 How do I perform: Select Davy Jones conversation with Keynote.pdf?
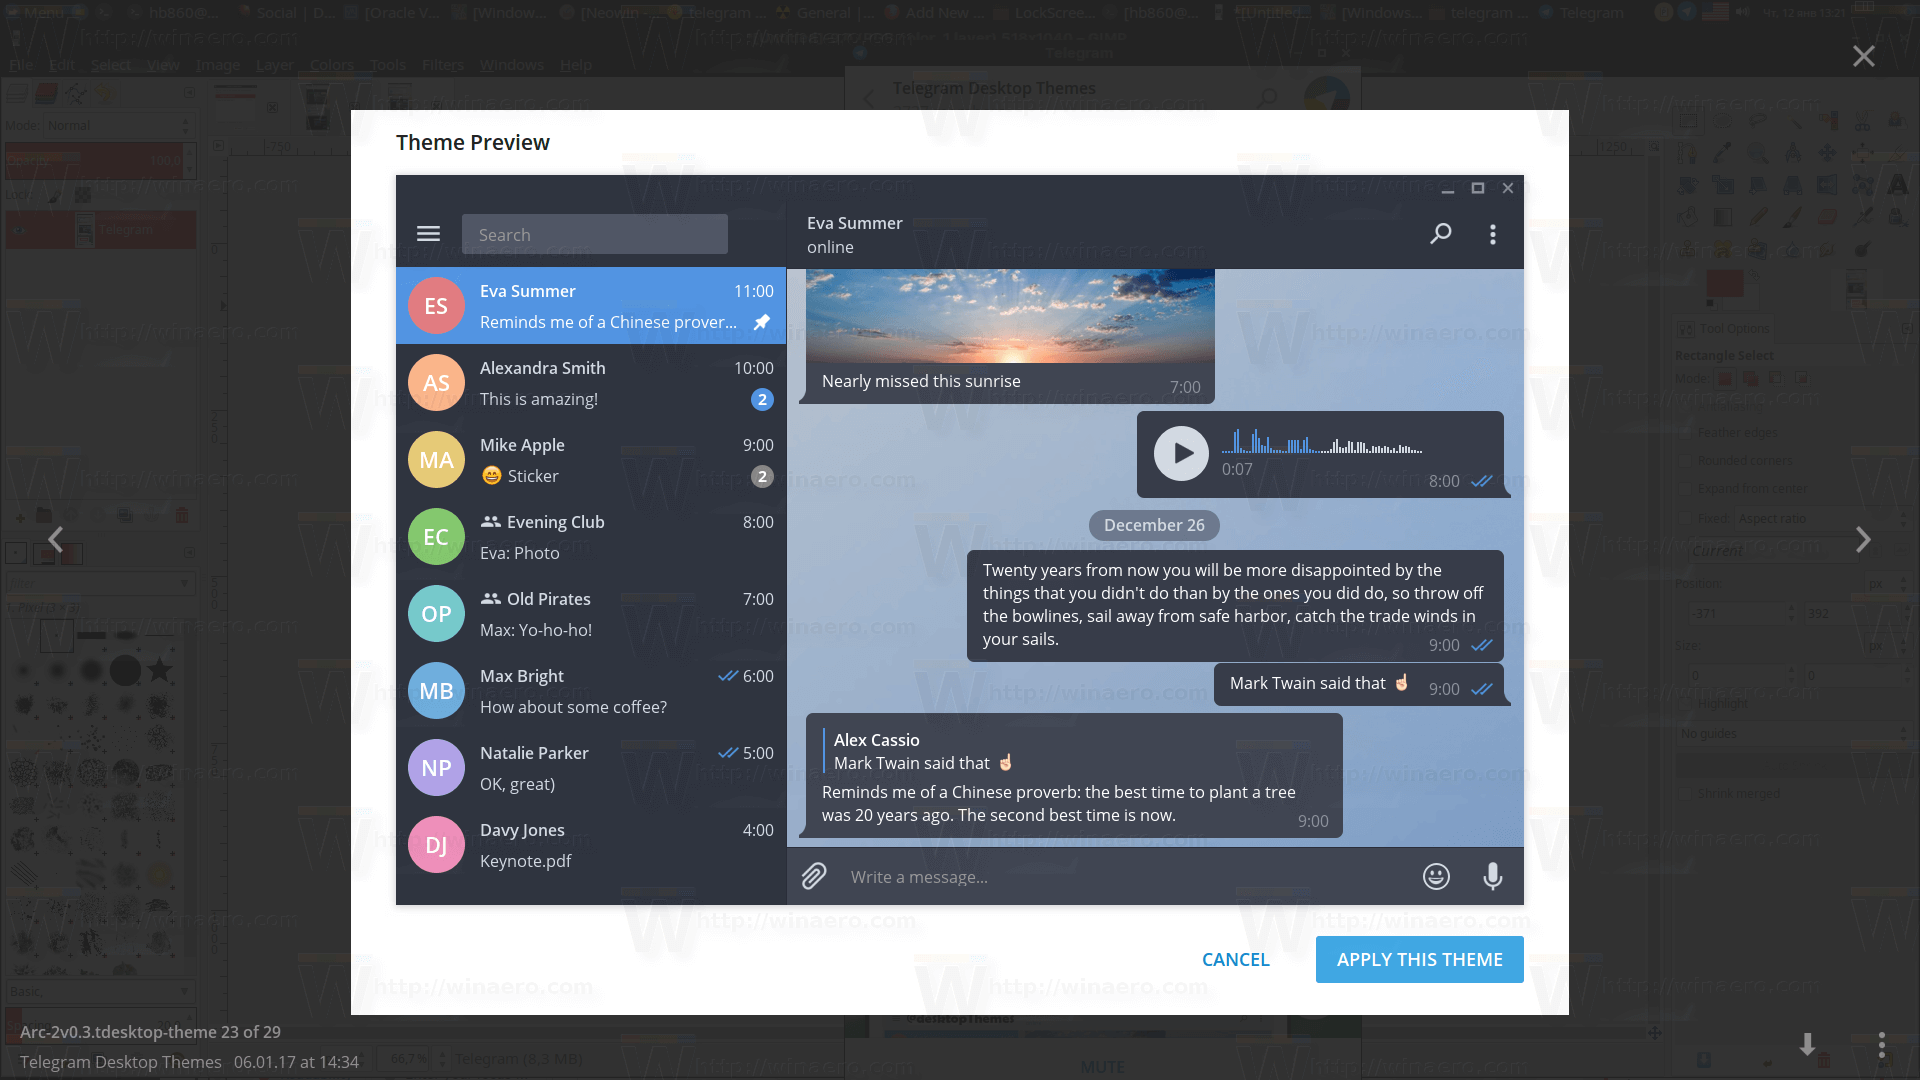(591, 844)
